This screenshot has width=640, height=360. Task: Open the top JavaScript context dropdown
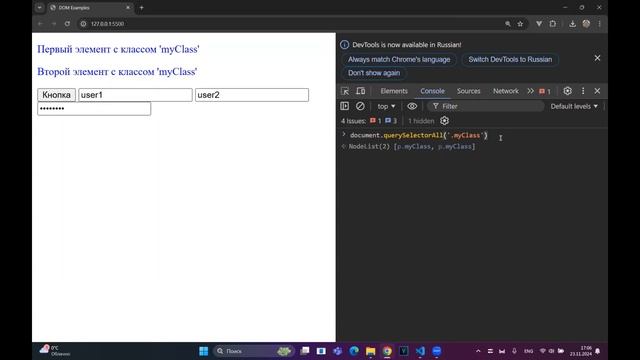pyautogui.click(x=386, y=106)
